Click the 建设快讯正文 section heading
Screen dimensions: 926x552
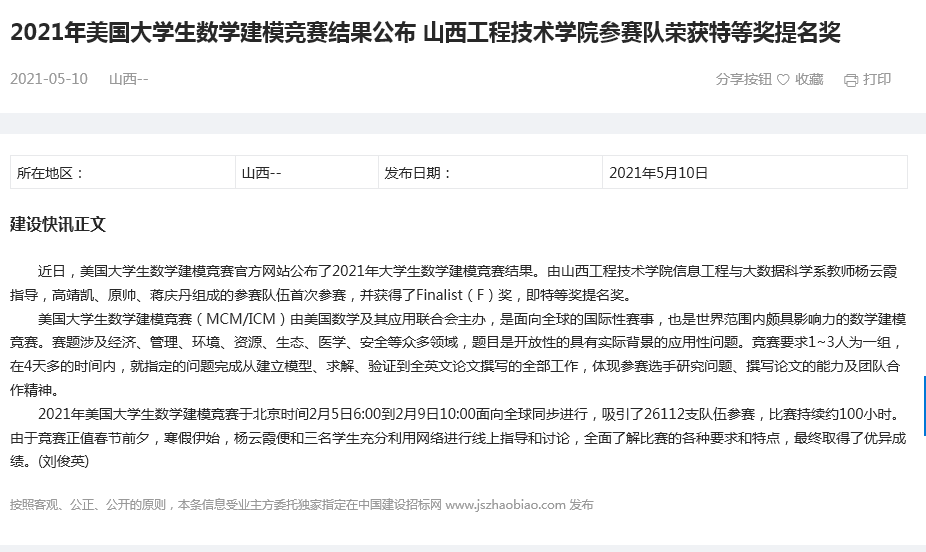(x=58, y=224)
